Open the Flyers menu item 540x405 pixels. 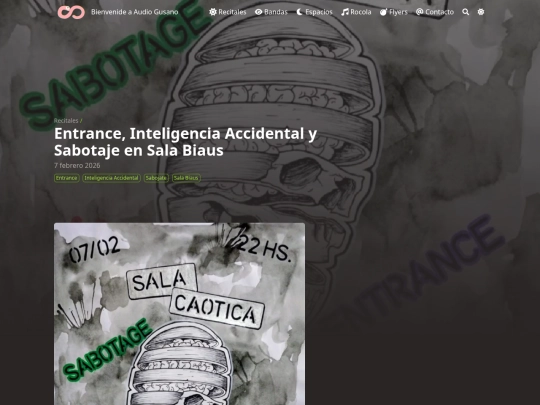(x=394, y=12)
